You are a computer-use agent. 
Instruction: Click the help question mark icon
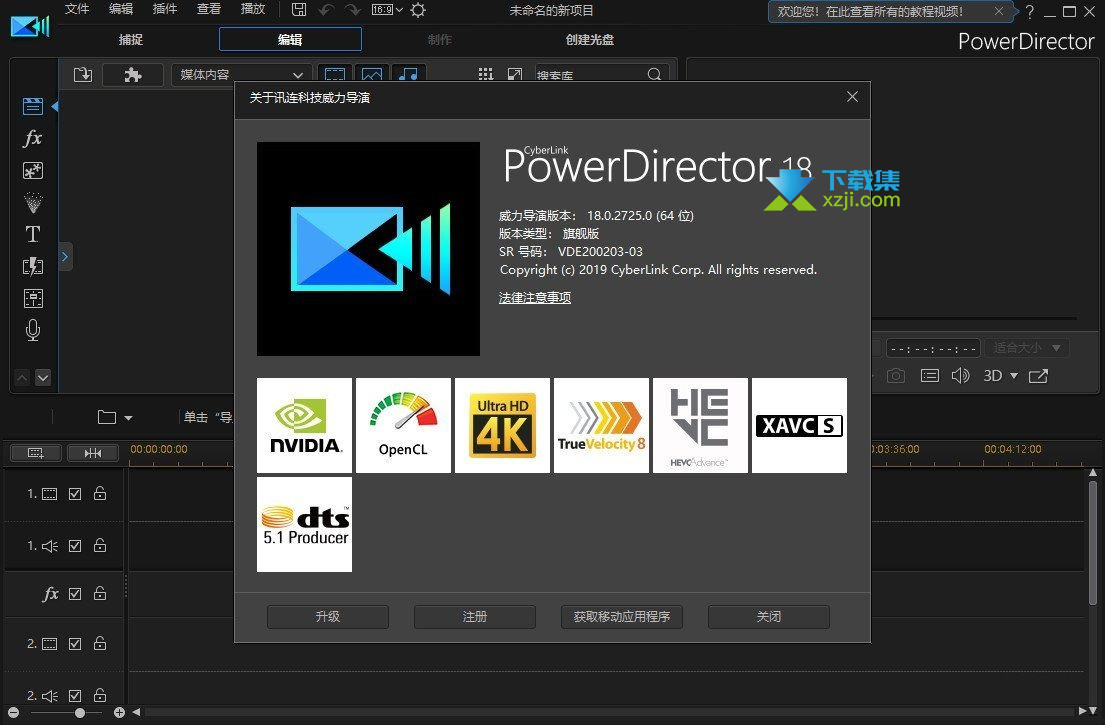pos(1030,11)
